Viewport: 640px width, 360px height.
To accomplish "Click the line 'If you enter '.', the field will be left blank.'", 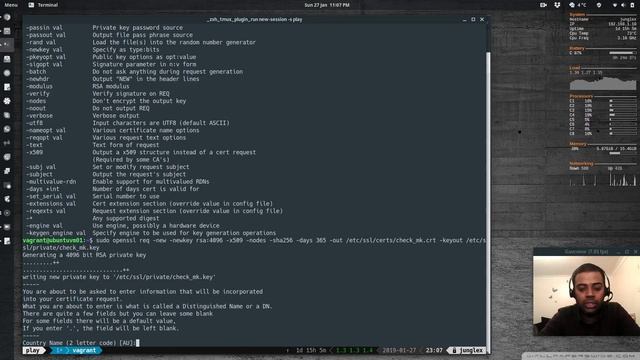I will click(100, 328).
